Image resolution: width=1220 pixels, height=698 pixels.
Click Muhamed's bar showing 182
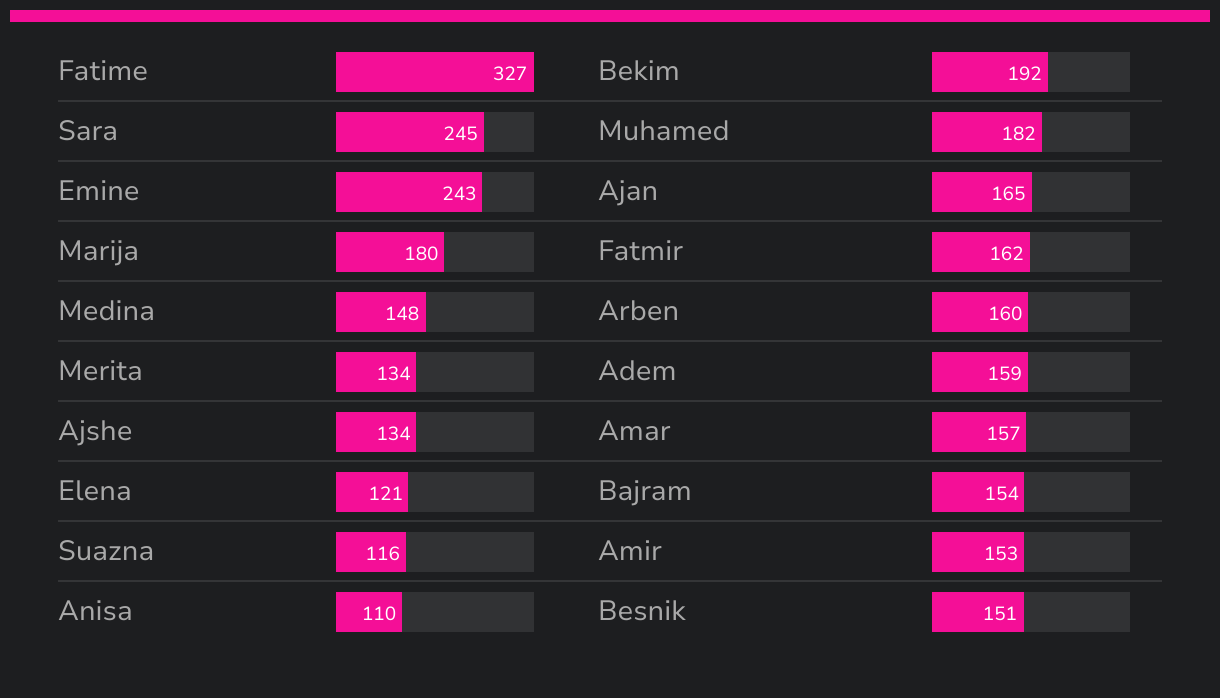pyautogui.click(x=987, y=132)
